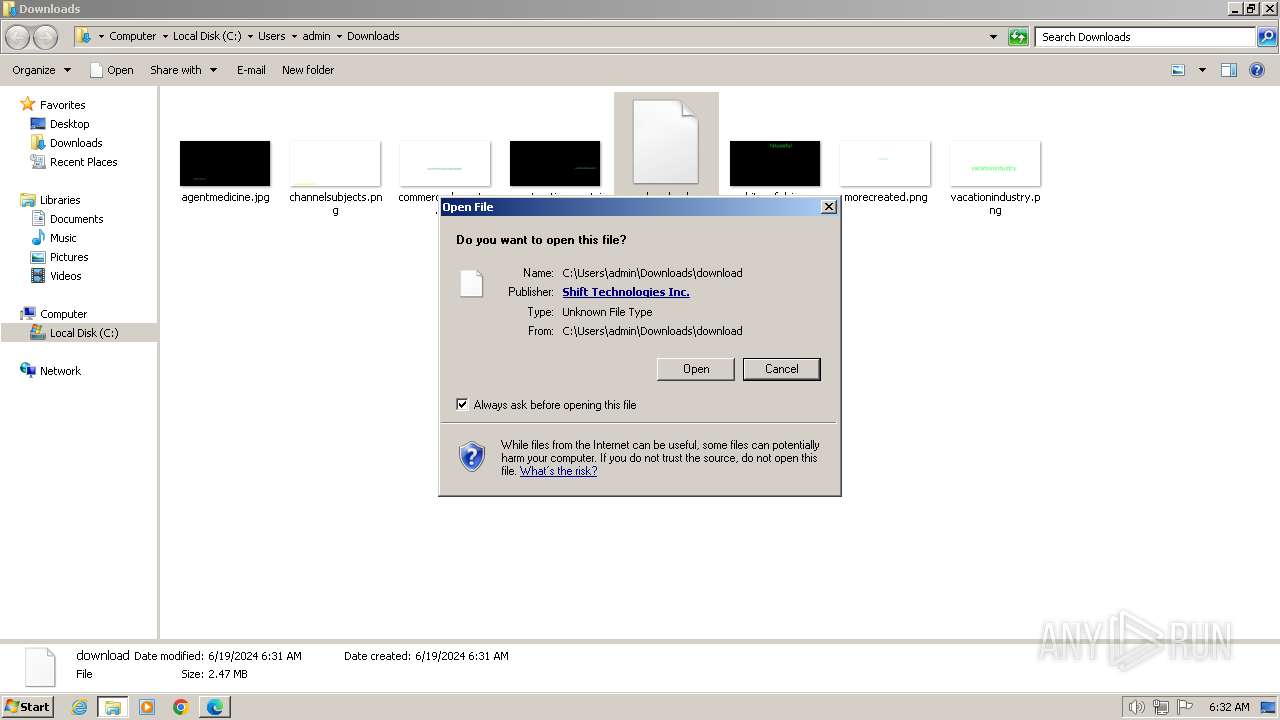Select Favorites in the navigation pane
1280x720 pixels.
click(62, 105)
